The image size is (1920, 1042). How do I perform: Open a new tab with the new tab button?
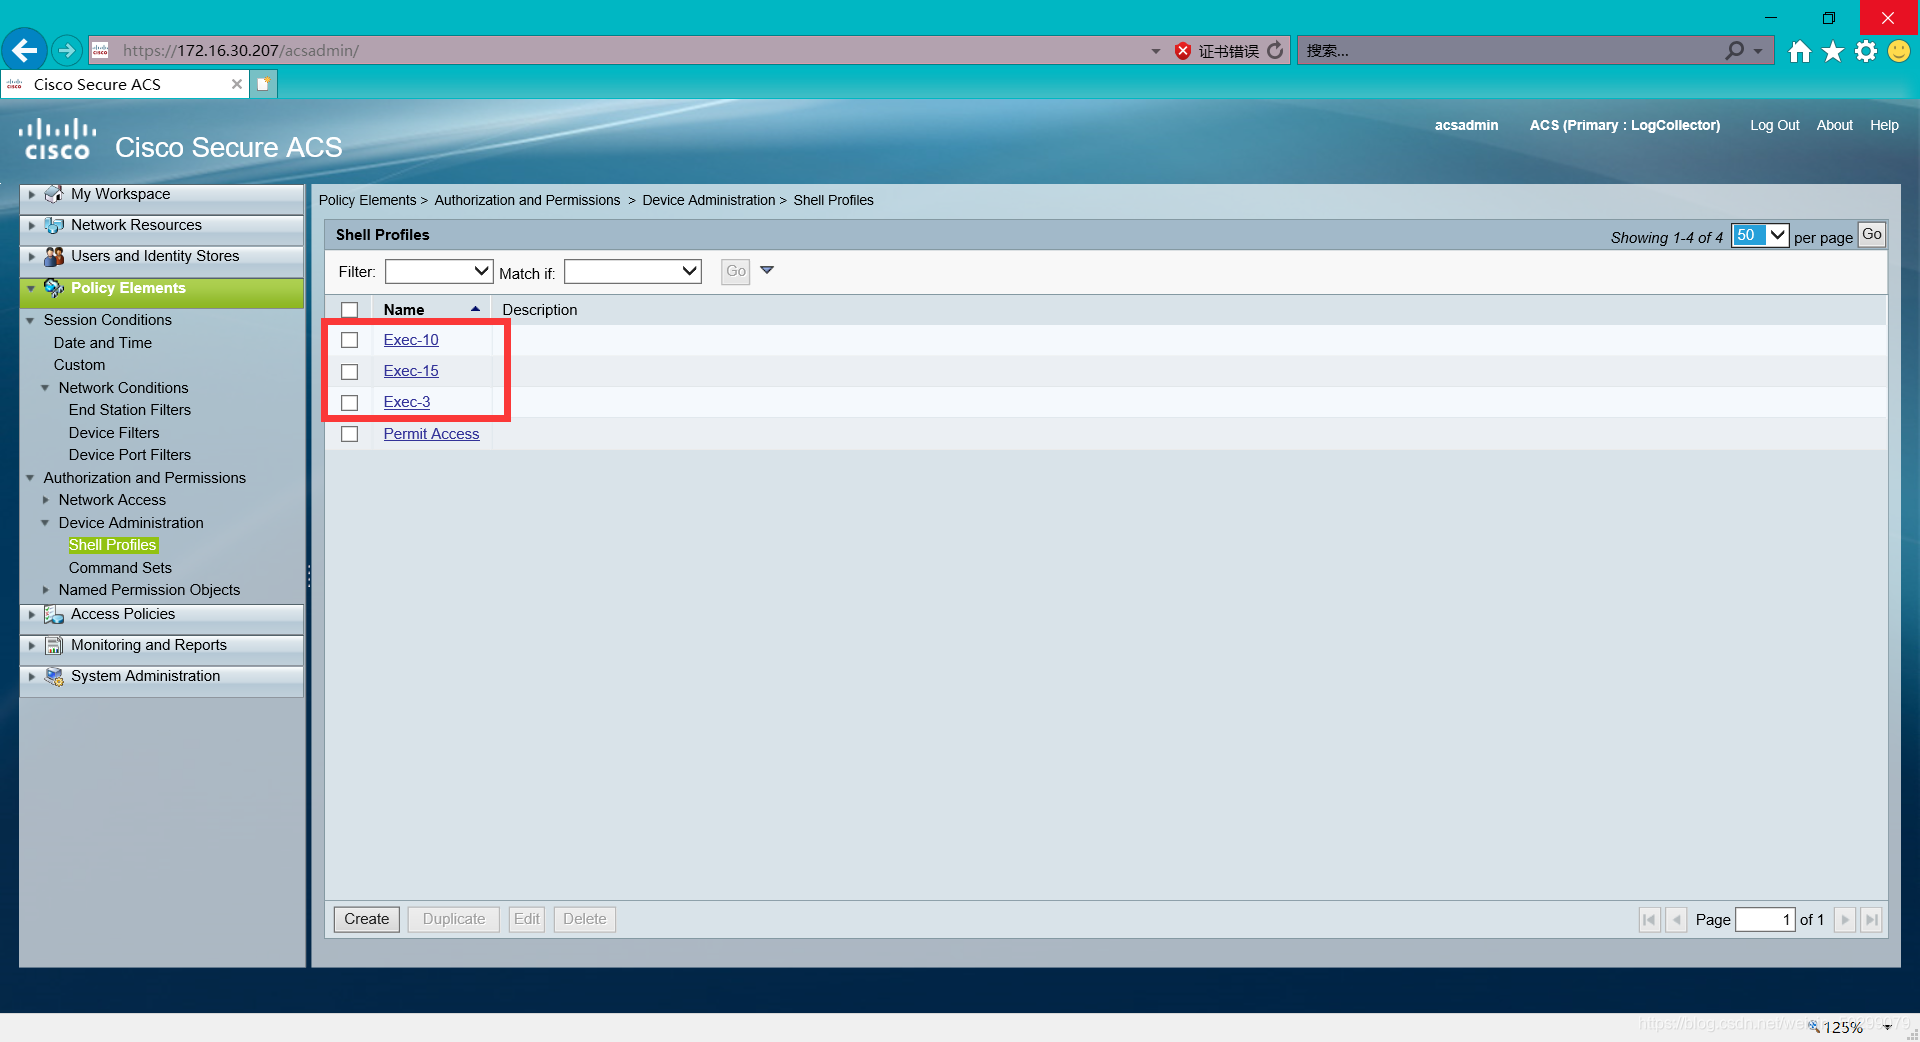[x=263, y=84]
